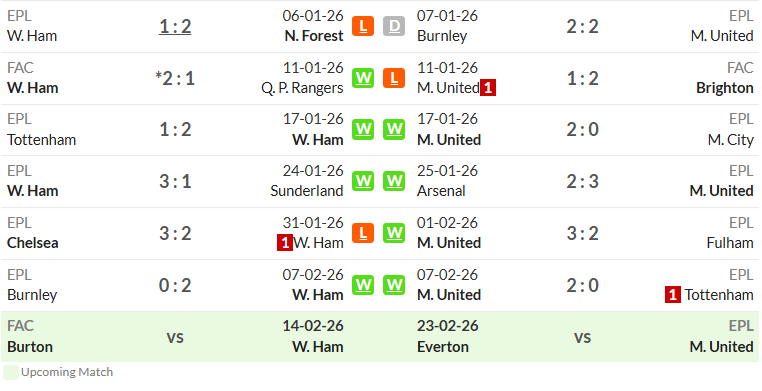
Task: Click the Chelsea team name
Action: pos(33,243)
